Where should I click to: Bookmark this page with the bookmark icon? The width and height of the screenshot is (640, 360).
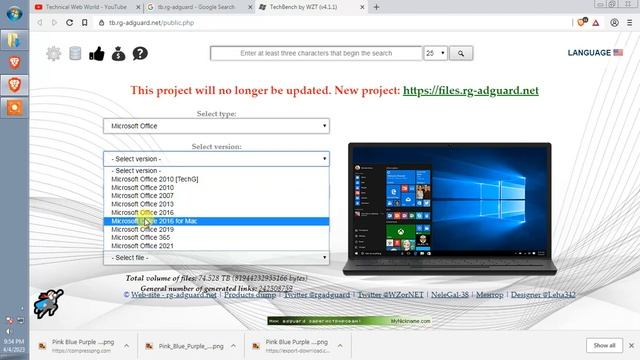[84, 23]
